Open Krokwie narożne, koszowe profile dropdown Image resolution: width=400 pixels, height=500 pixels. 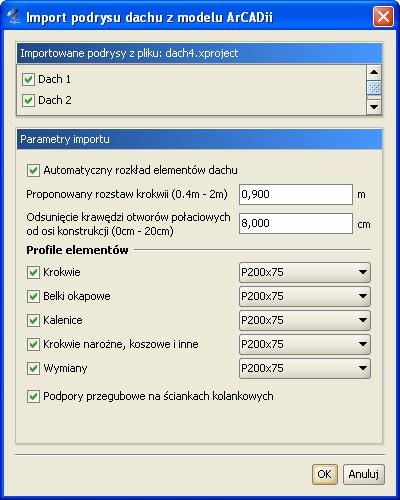coord(305,344)
